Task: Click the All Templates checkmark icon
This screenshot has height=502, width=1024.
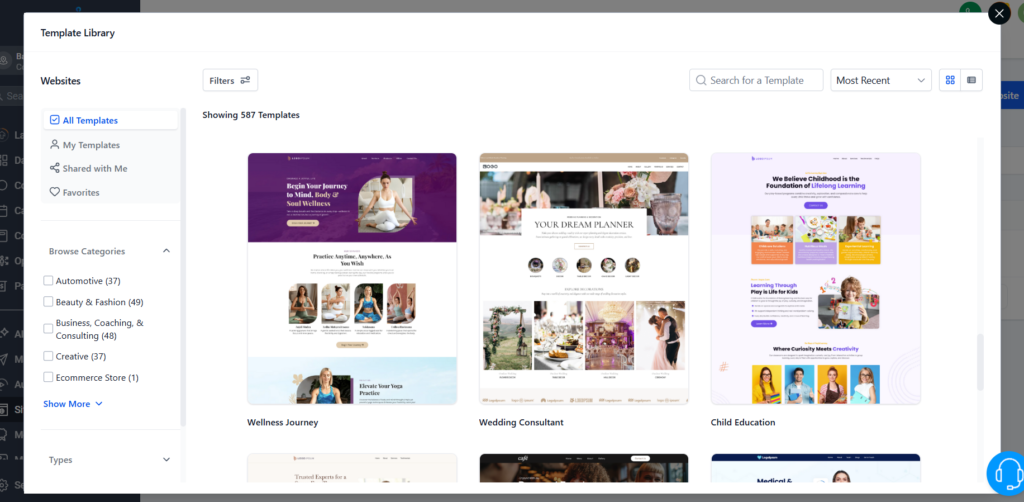Action: [x=55, y=120]
